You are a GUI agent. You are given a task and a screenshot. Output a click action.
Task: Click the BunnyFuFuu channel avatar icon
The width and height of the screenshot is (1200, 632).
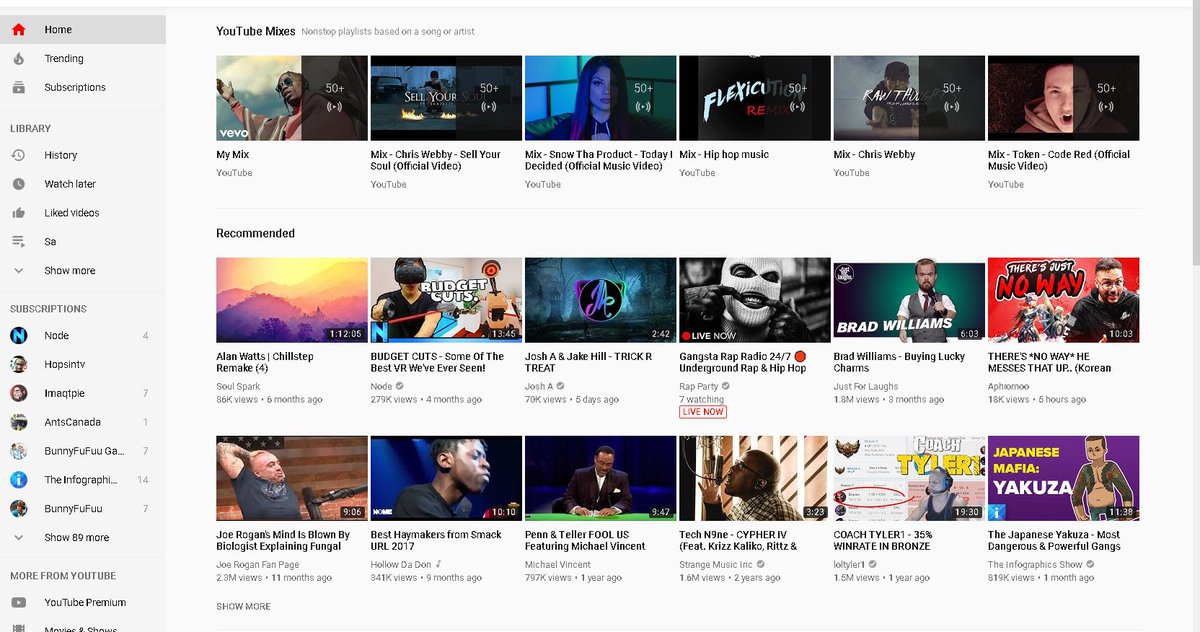click(18, 509)
